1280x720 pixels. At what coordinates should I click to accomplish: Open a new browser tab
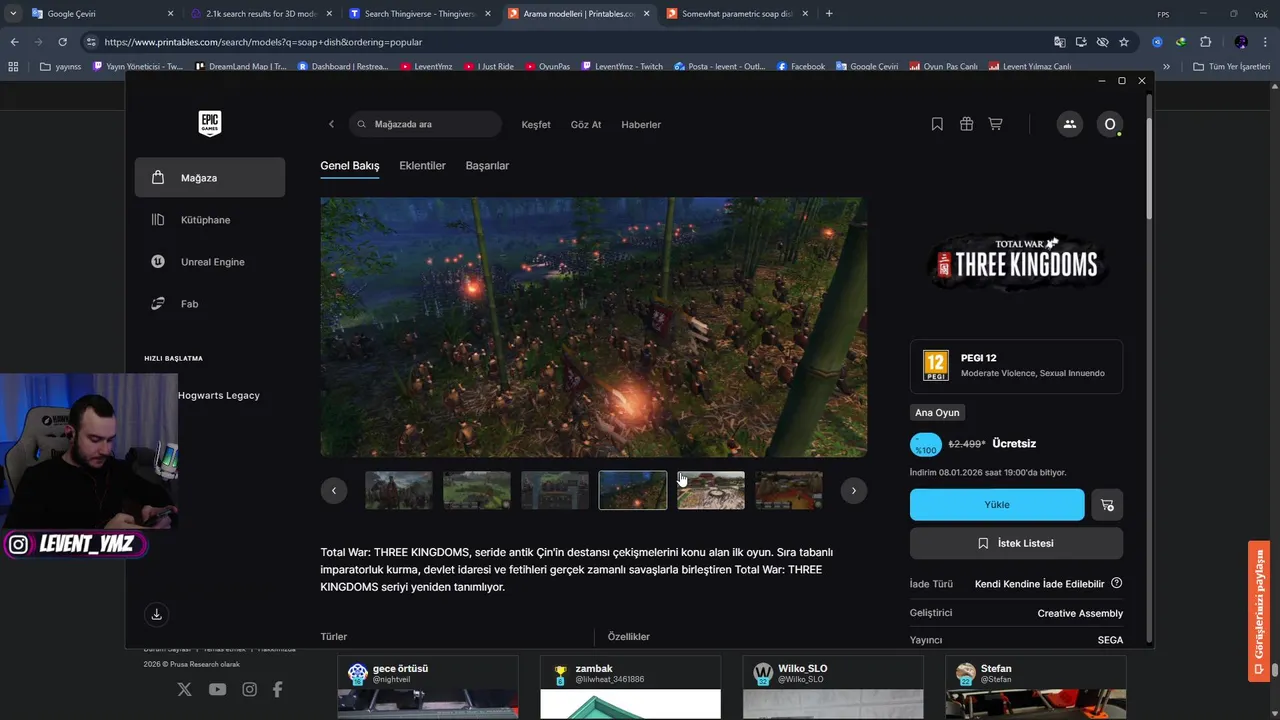[x=829, y=14]
